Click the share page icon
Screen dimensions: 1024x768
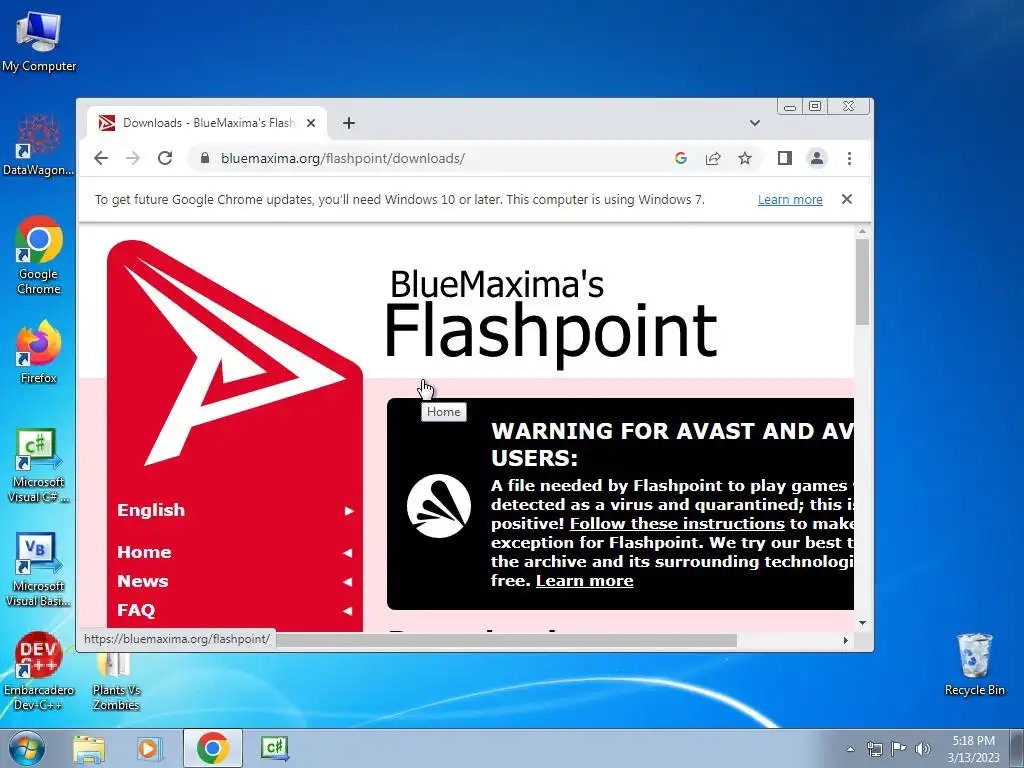click(712, 158)
